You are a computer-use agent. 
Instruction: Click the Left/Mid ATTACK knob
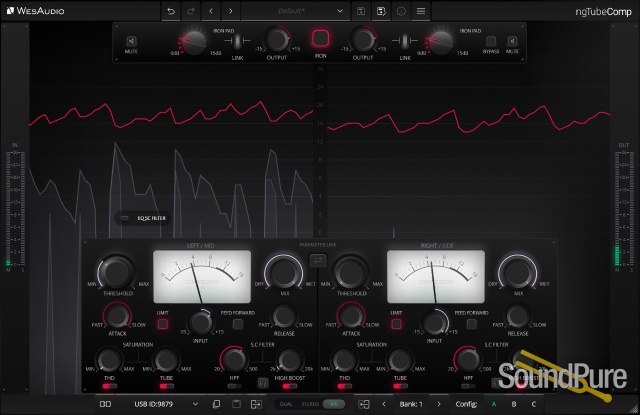click(118, 316)
